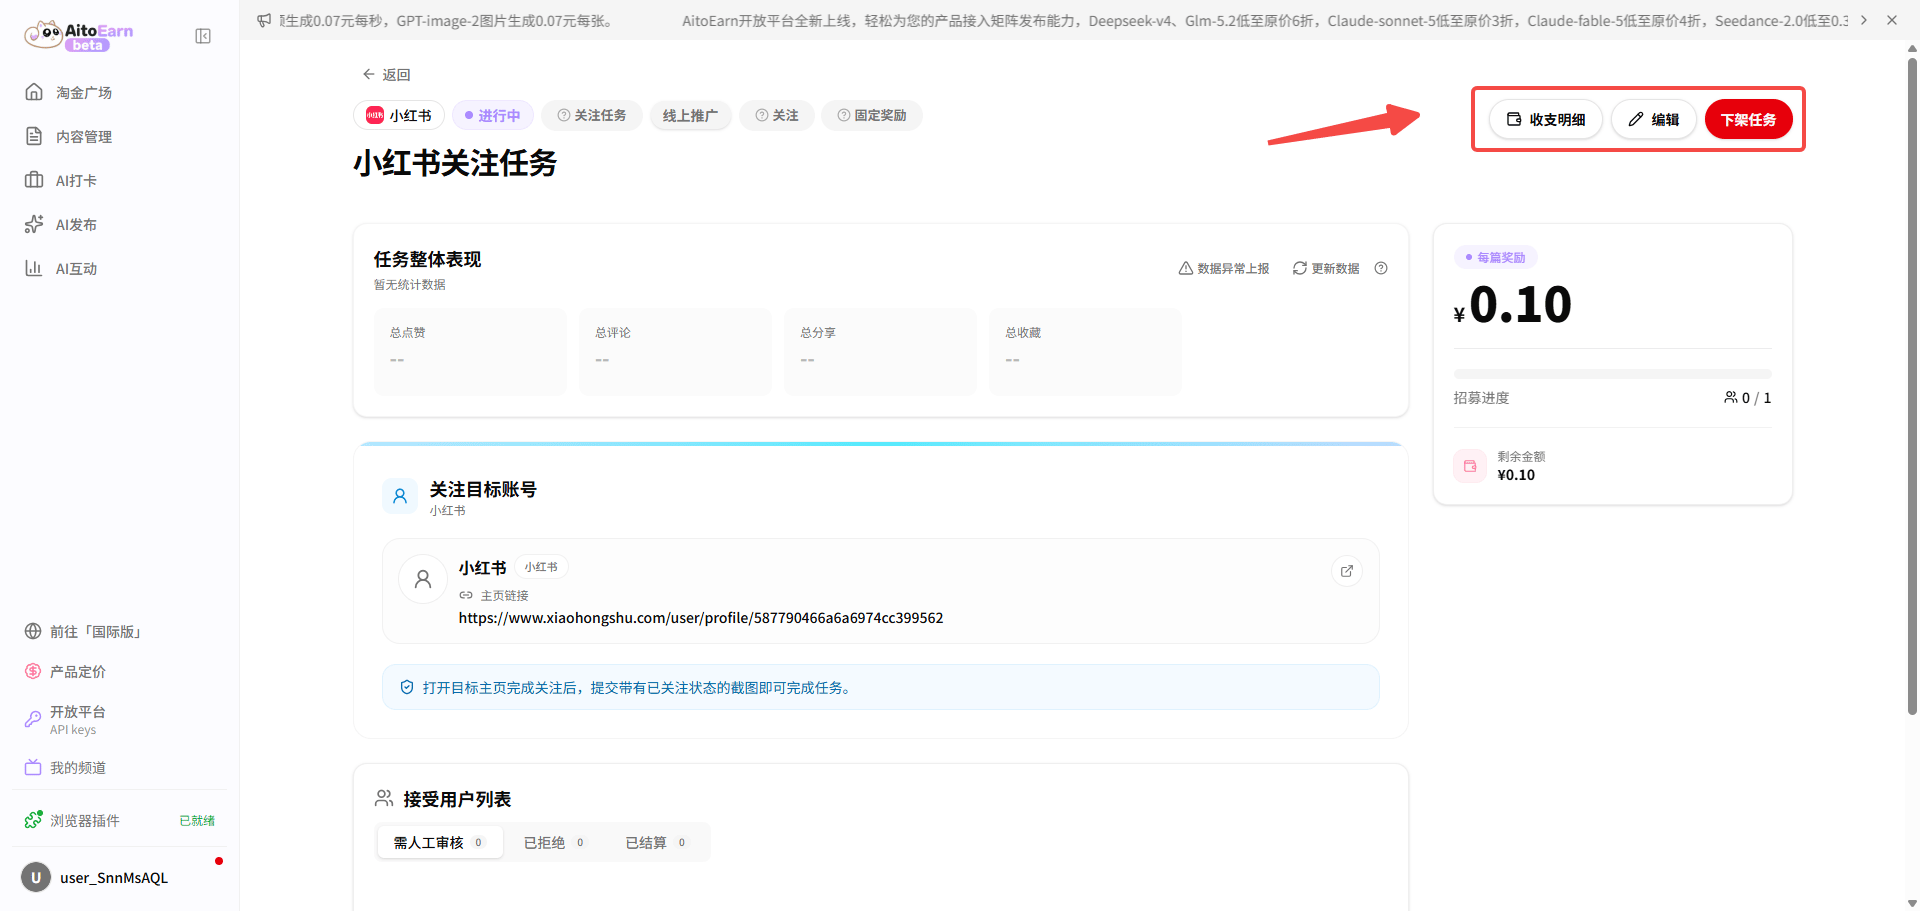Click the 招募进度 progress bar
1920x911 pixels.
1613,374
